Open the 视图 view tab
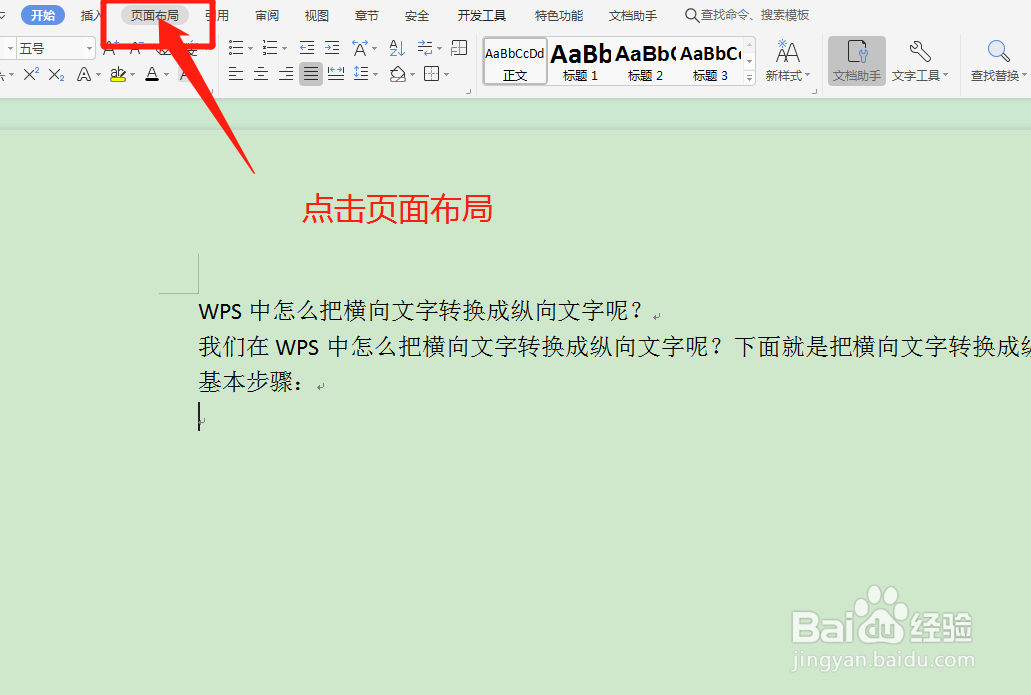 click(316, 16)
